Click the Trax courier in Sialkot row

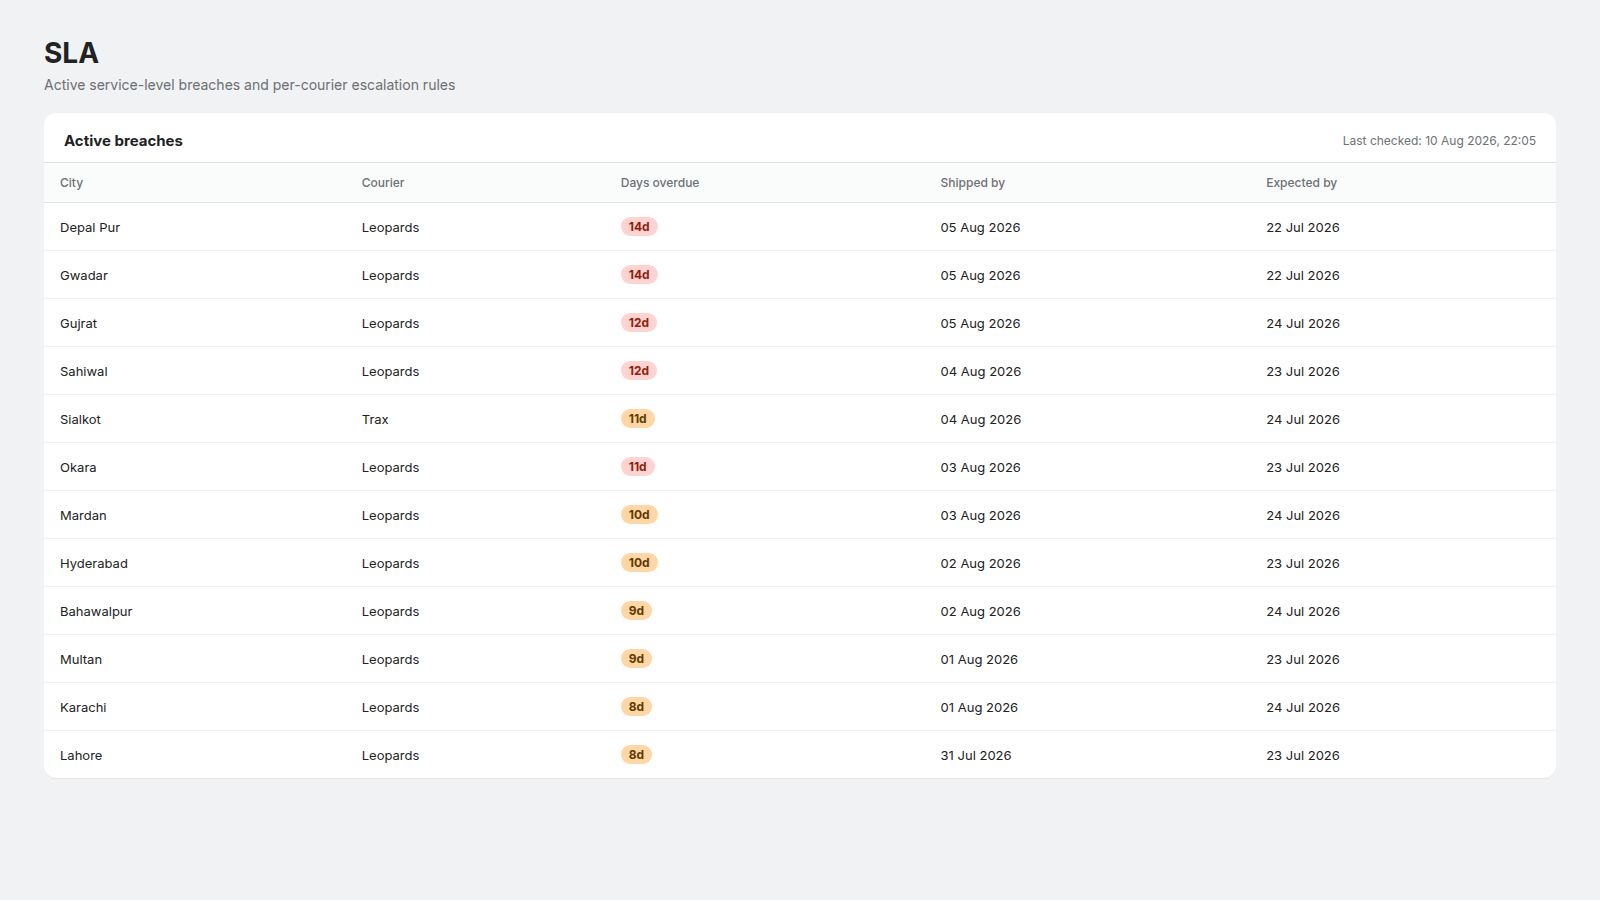[375, 420]
